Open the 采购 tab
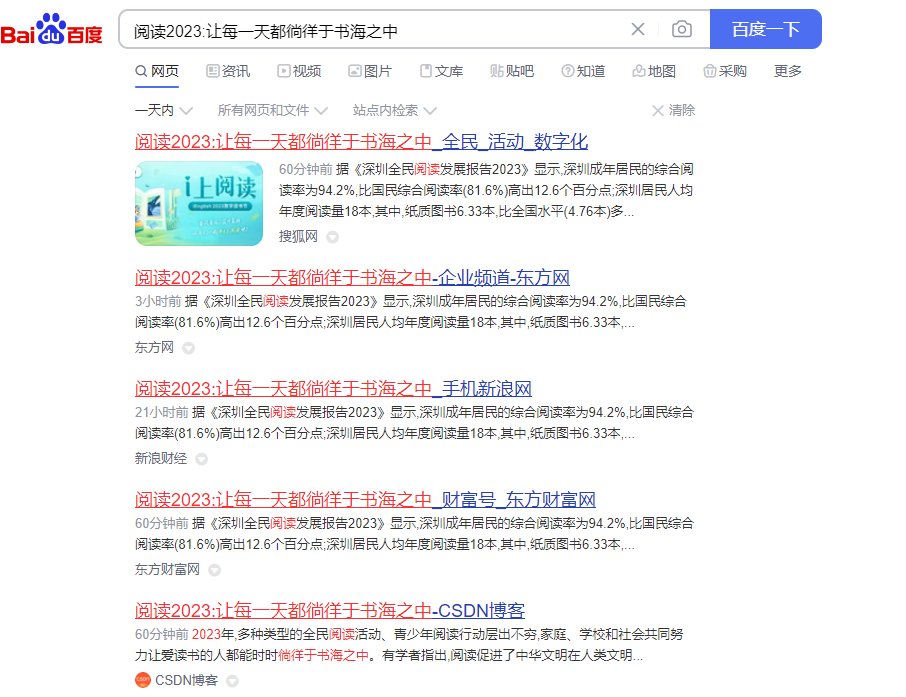 [x=725, y=71]
